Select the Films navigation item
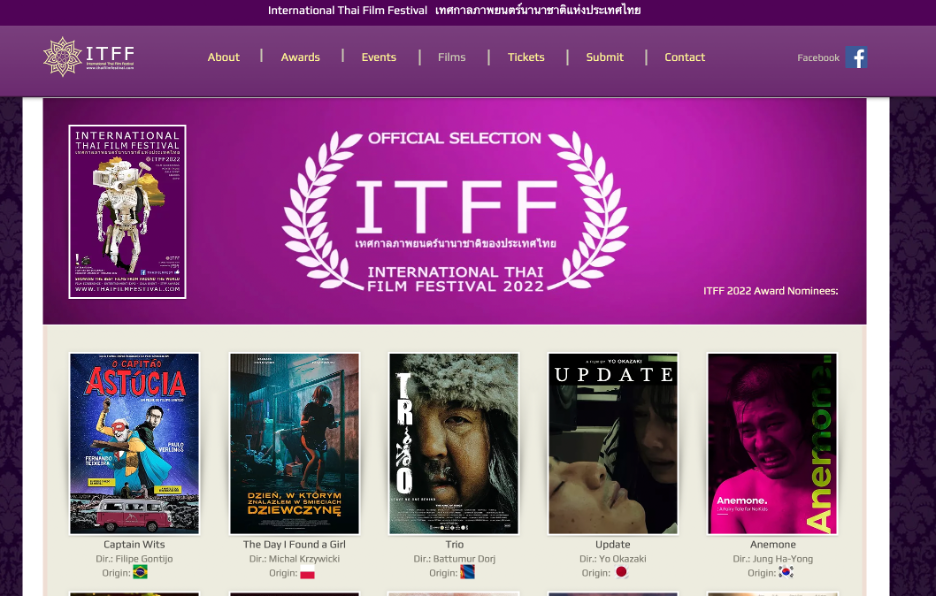 click(x=452, y=57)
